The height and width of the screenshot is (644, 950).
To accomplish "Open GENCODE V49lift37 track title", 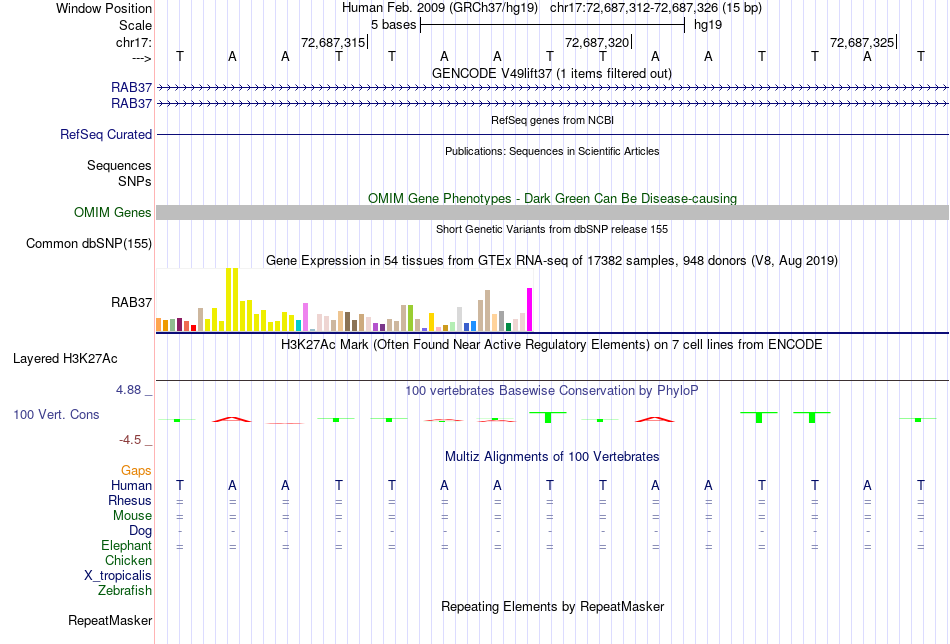I will click(552, 73).
